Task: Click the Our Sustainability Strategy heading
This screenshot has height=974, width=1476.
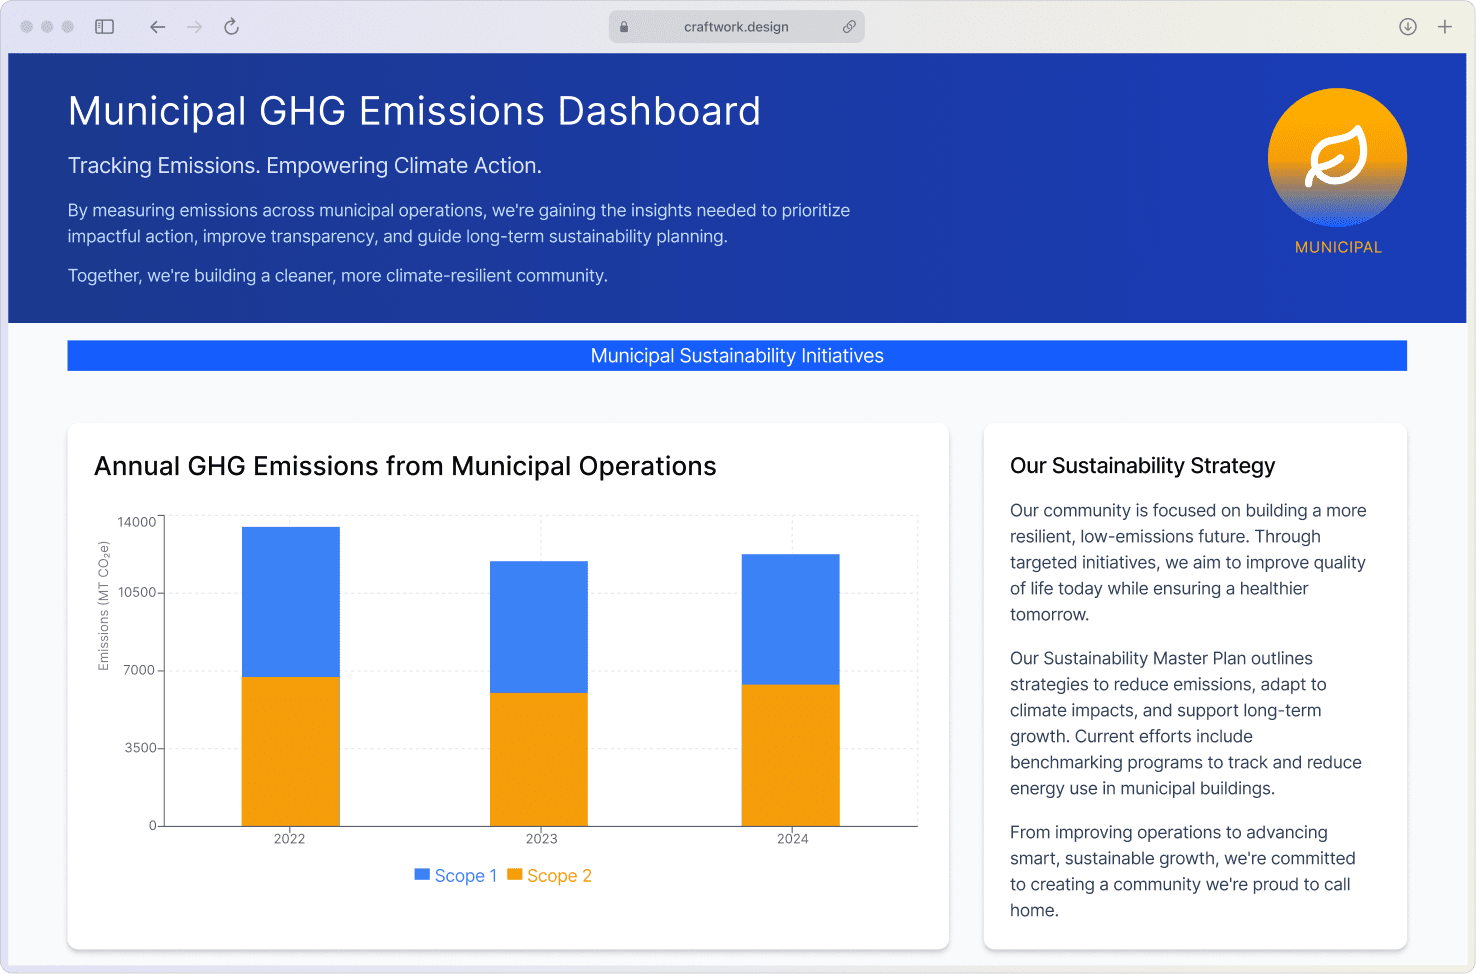Action: (x=1142, y=466)
